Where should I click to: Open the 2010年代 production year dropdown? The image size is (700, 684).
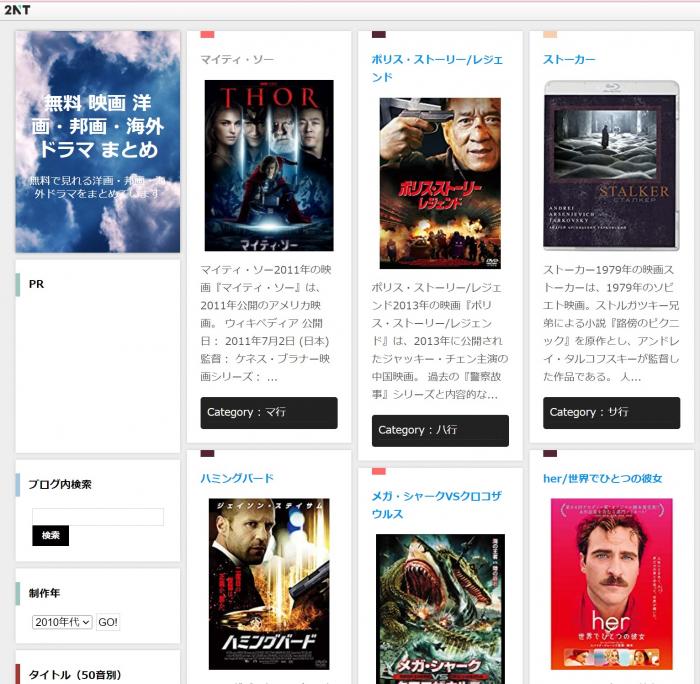click(62, 622)
